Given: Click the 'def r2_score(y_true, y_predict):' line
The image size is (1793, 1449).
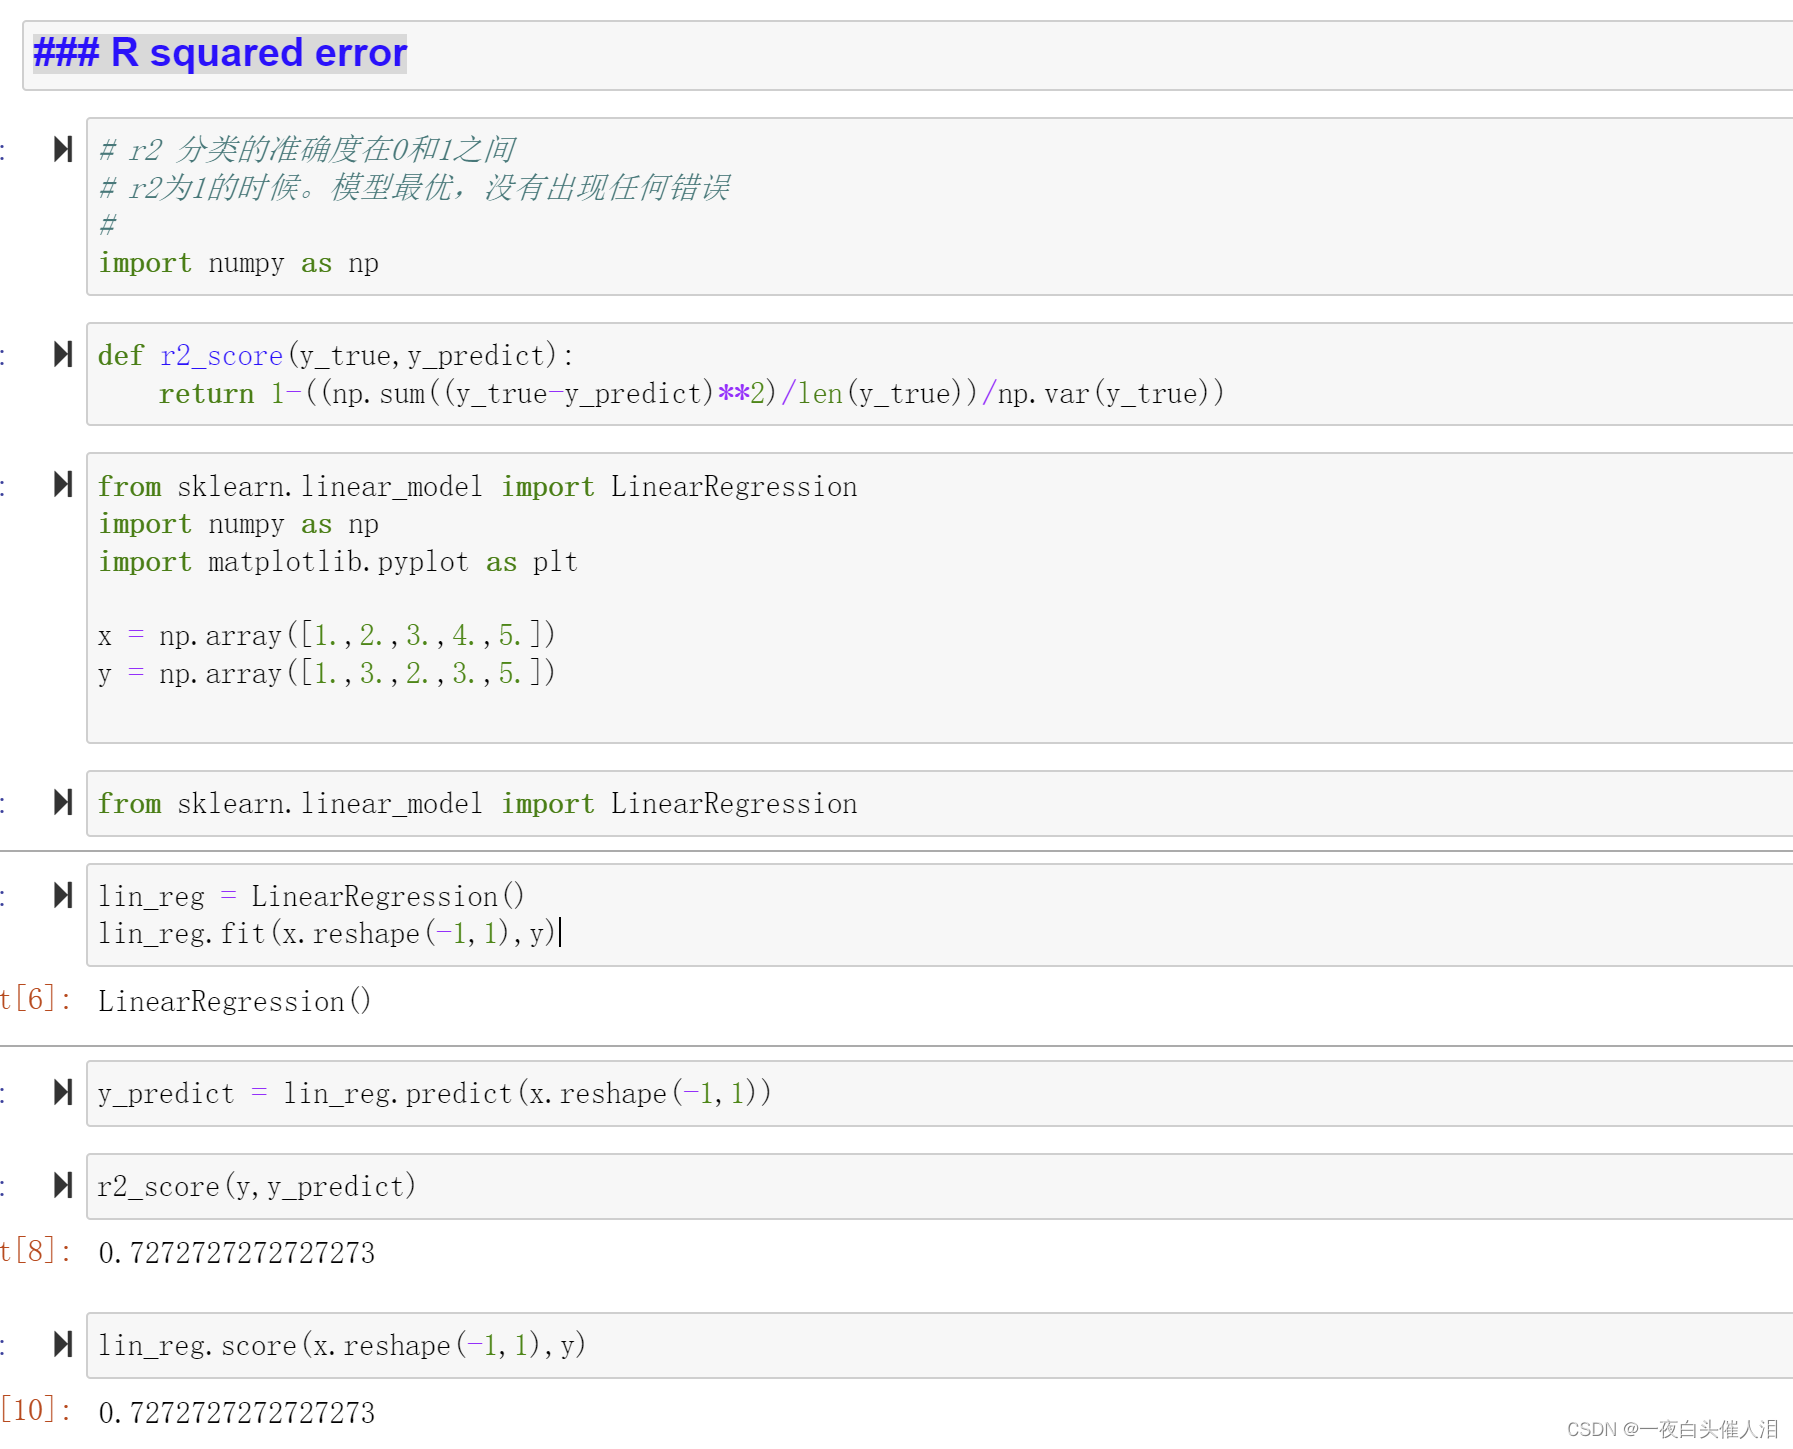Looking at the screenshot, I should pos(336,356).
